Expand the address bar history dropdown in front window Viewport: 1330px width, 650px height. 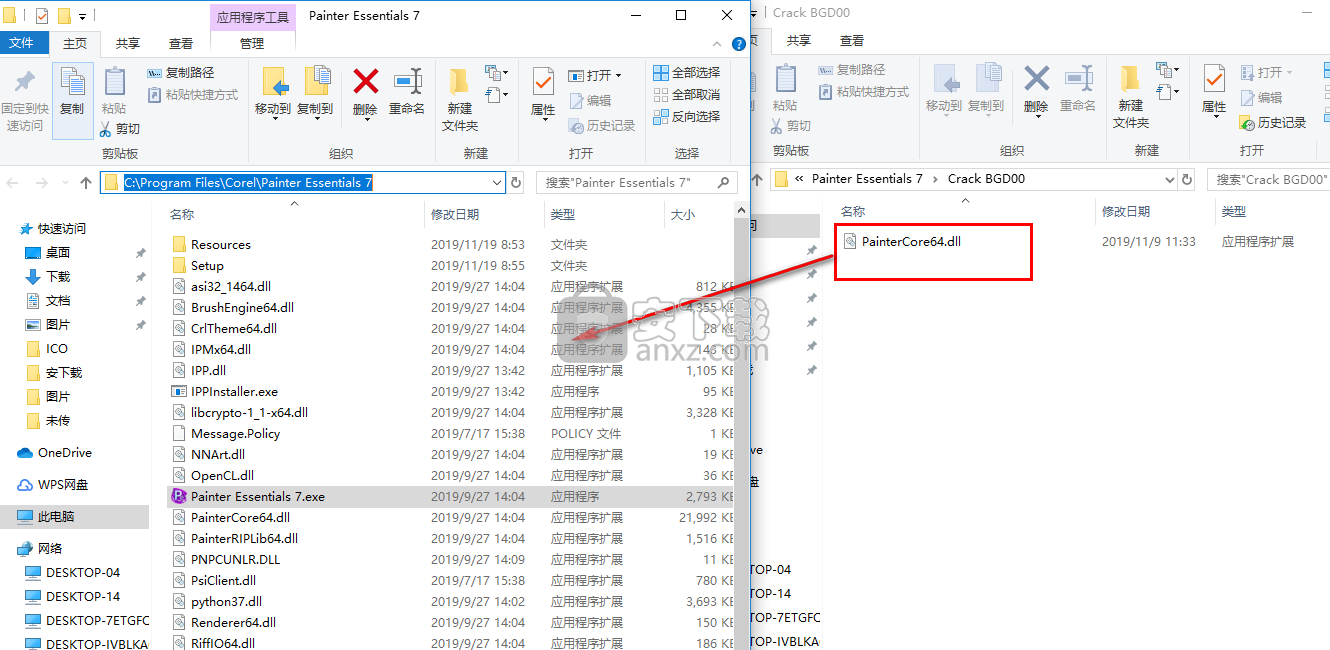coord(497,183)
